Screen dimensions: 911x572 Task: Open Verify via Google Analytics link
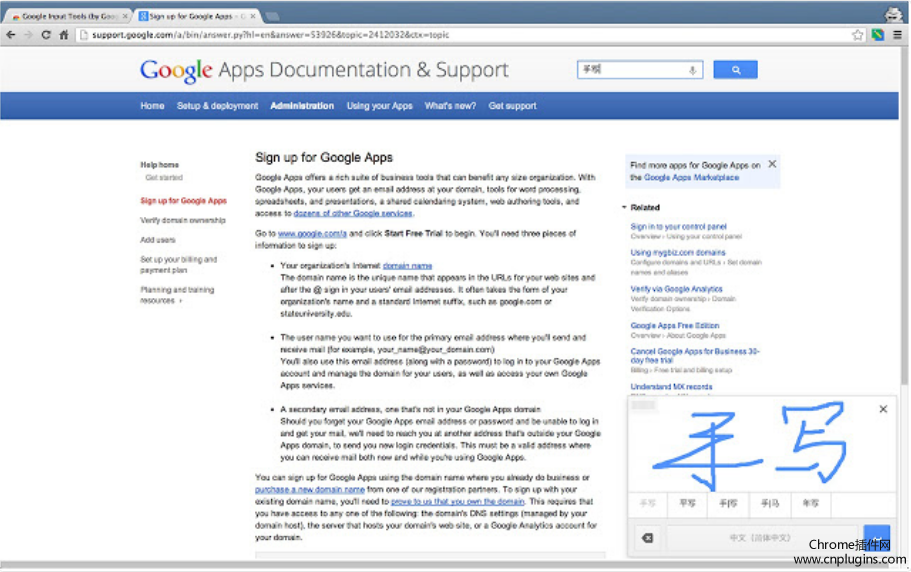(676, 289)
